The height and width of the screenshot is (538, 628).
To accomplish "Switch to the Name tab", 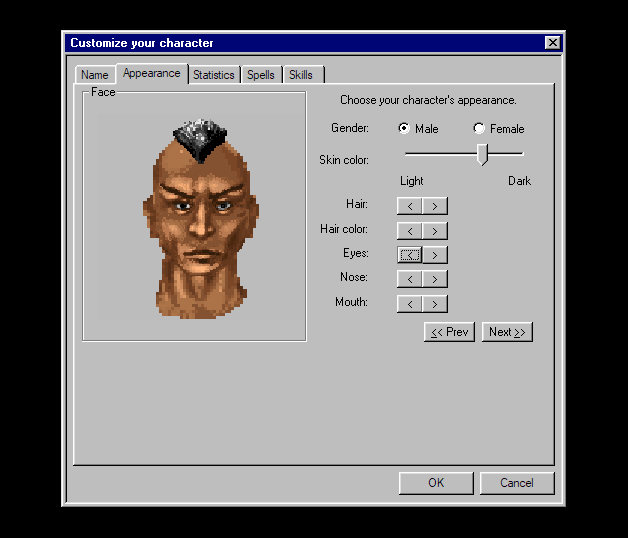I will (95, 75).
